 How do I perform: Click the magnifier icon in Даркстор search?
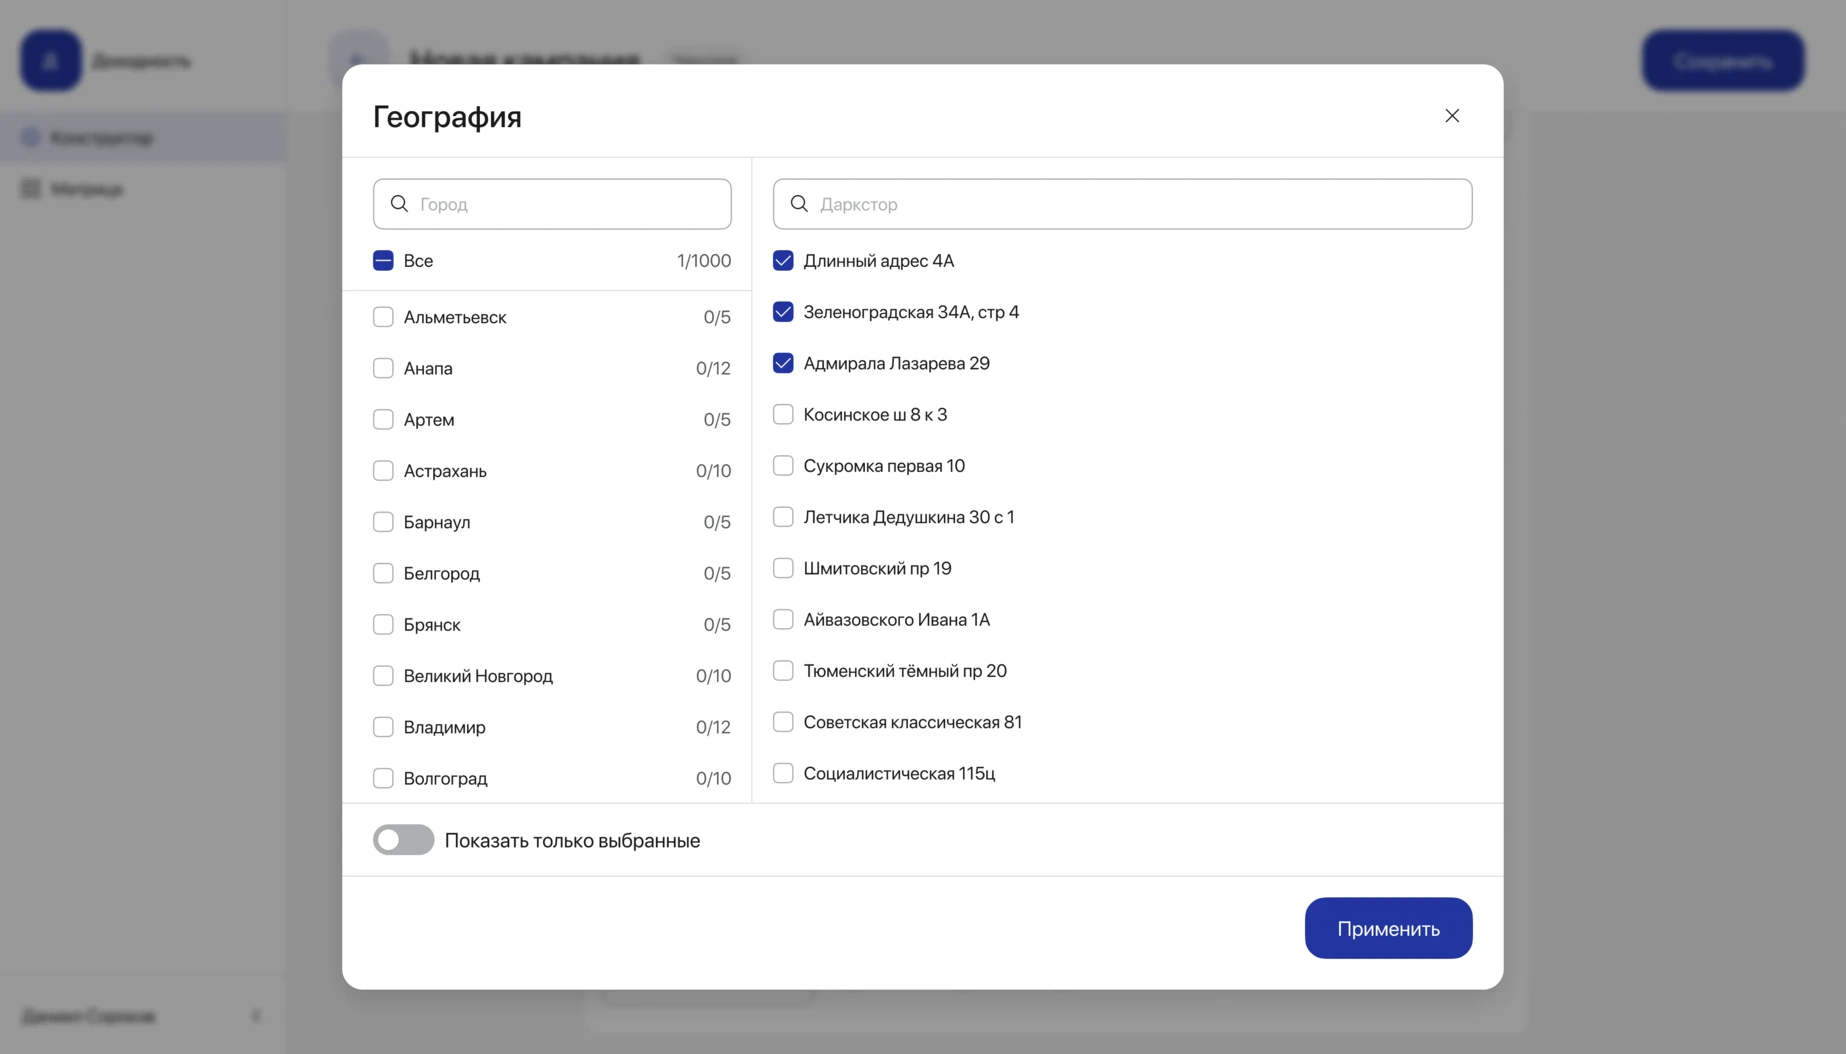(x=799, y=204)
